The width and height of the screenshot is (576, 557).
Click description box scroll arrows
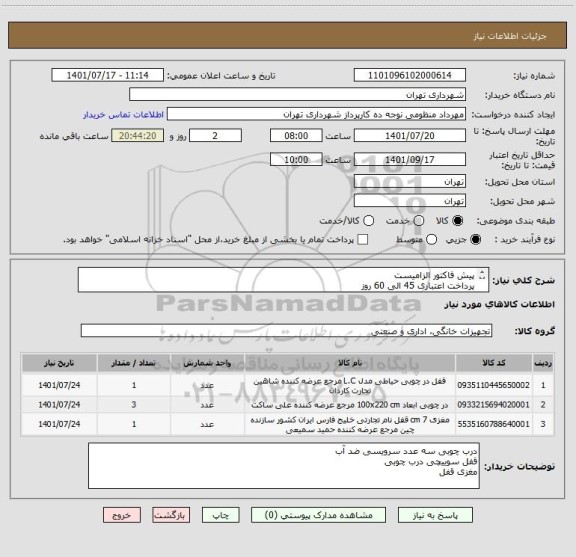click(x=482, y=275)
